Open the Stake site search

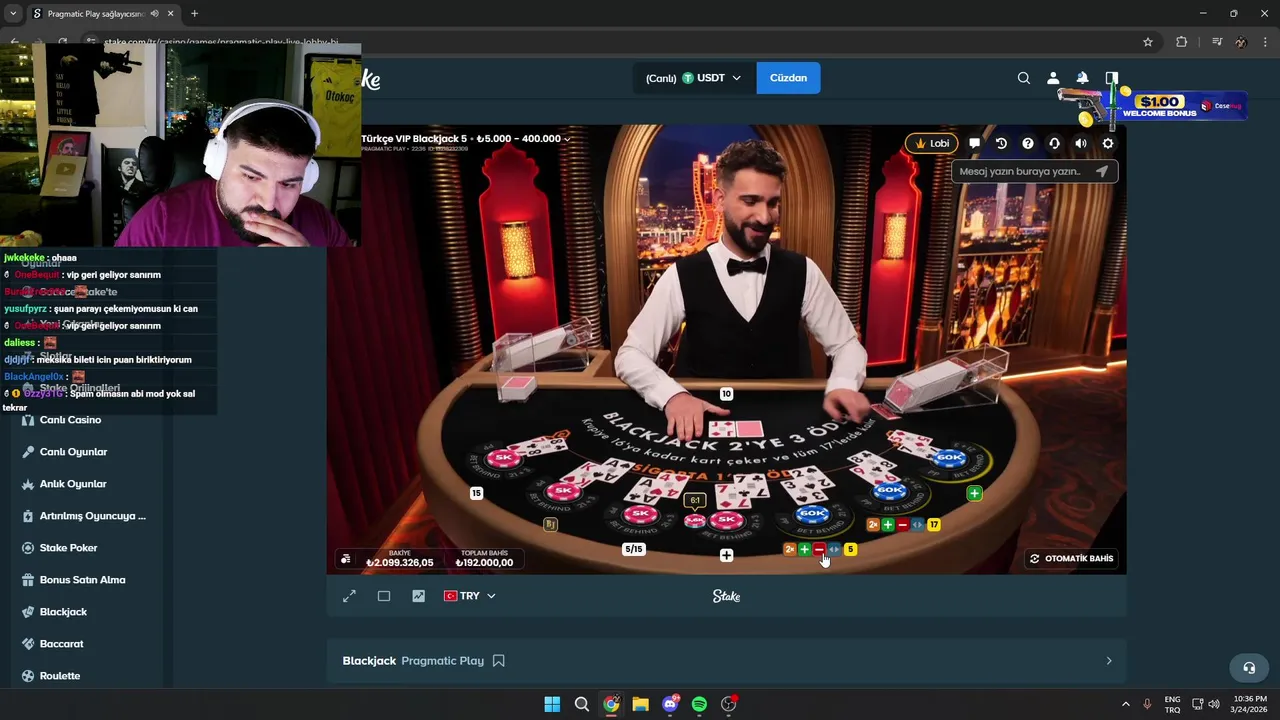tap(1023, 78)
